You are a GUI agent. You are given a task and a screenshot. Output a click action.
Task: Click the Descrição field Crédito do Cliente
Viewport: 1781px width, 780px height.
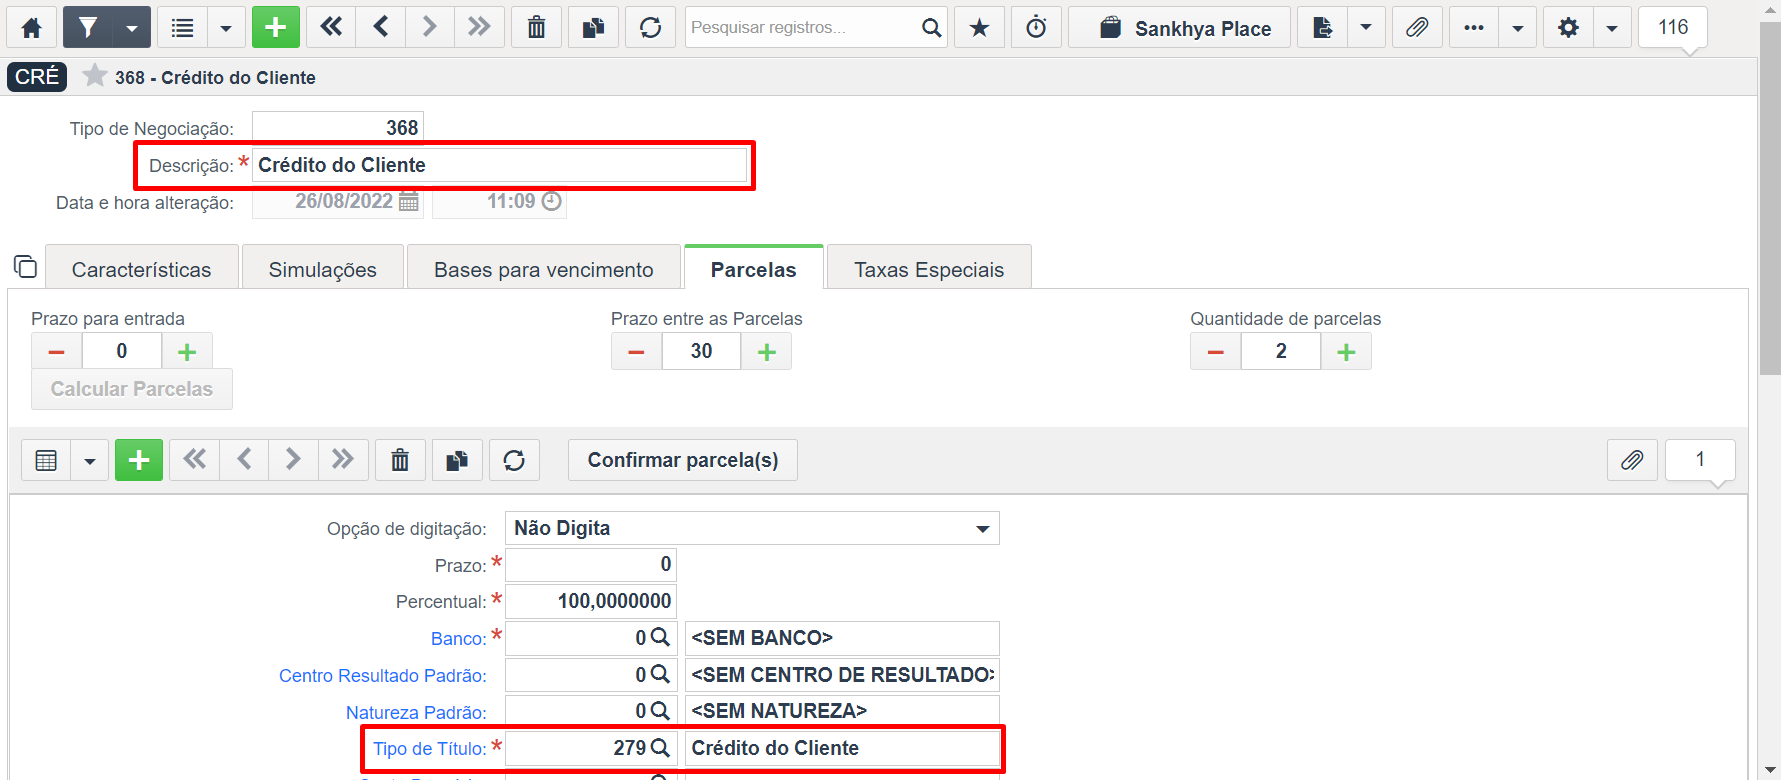[x=499, y=165]
